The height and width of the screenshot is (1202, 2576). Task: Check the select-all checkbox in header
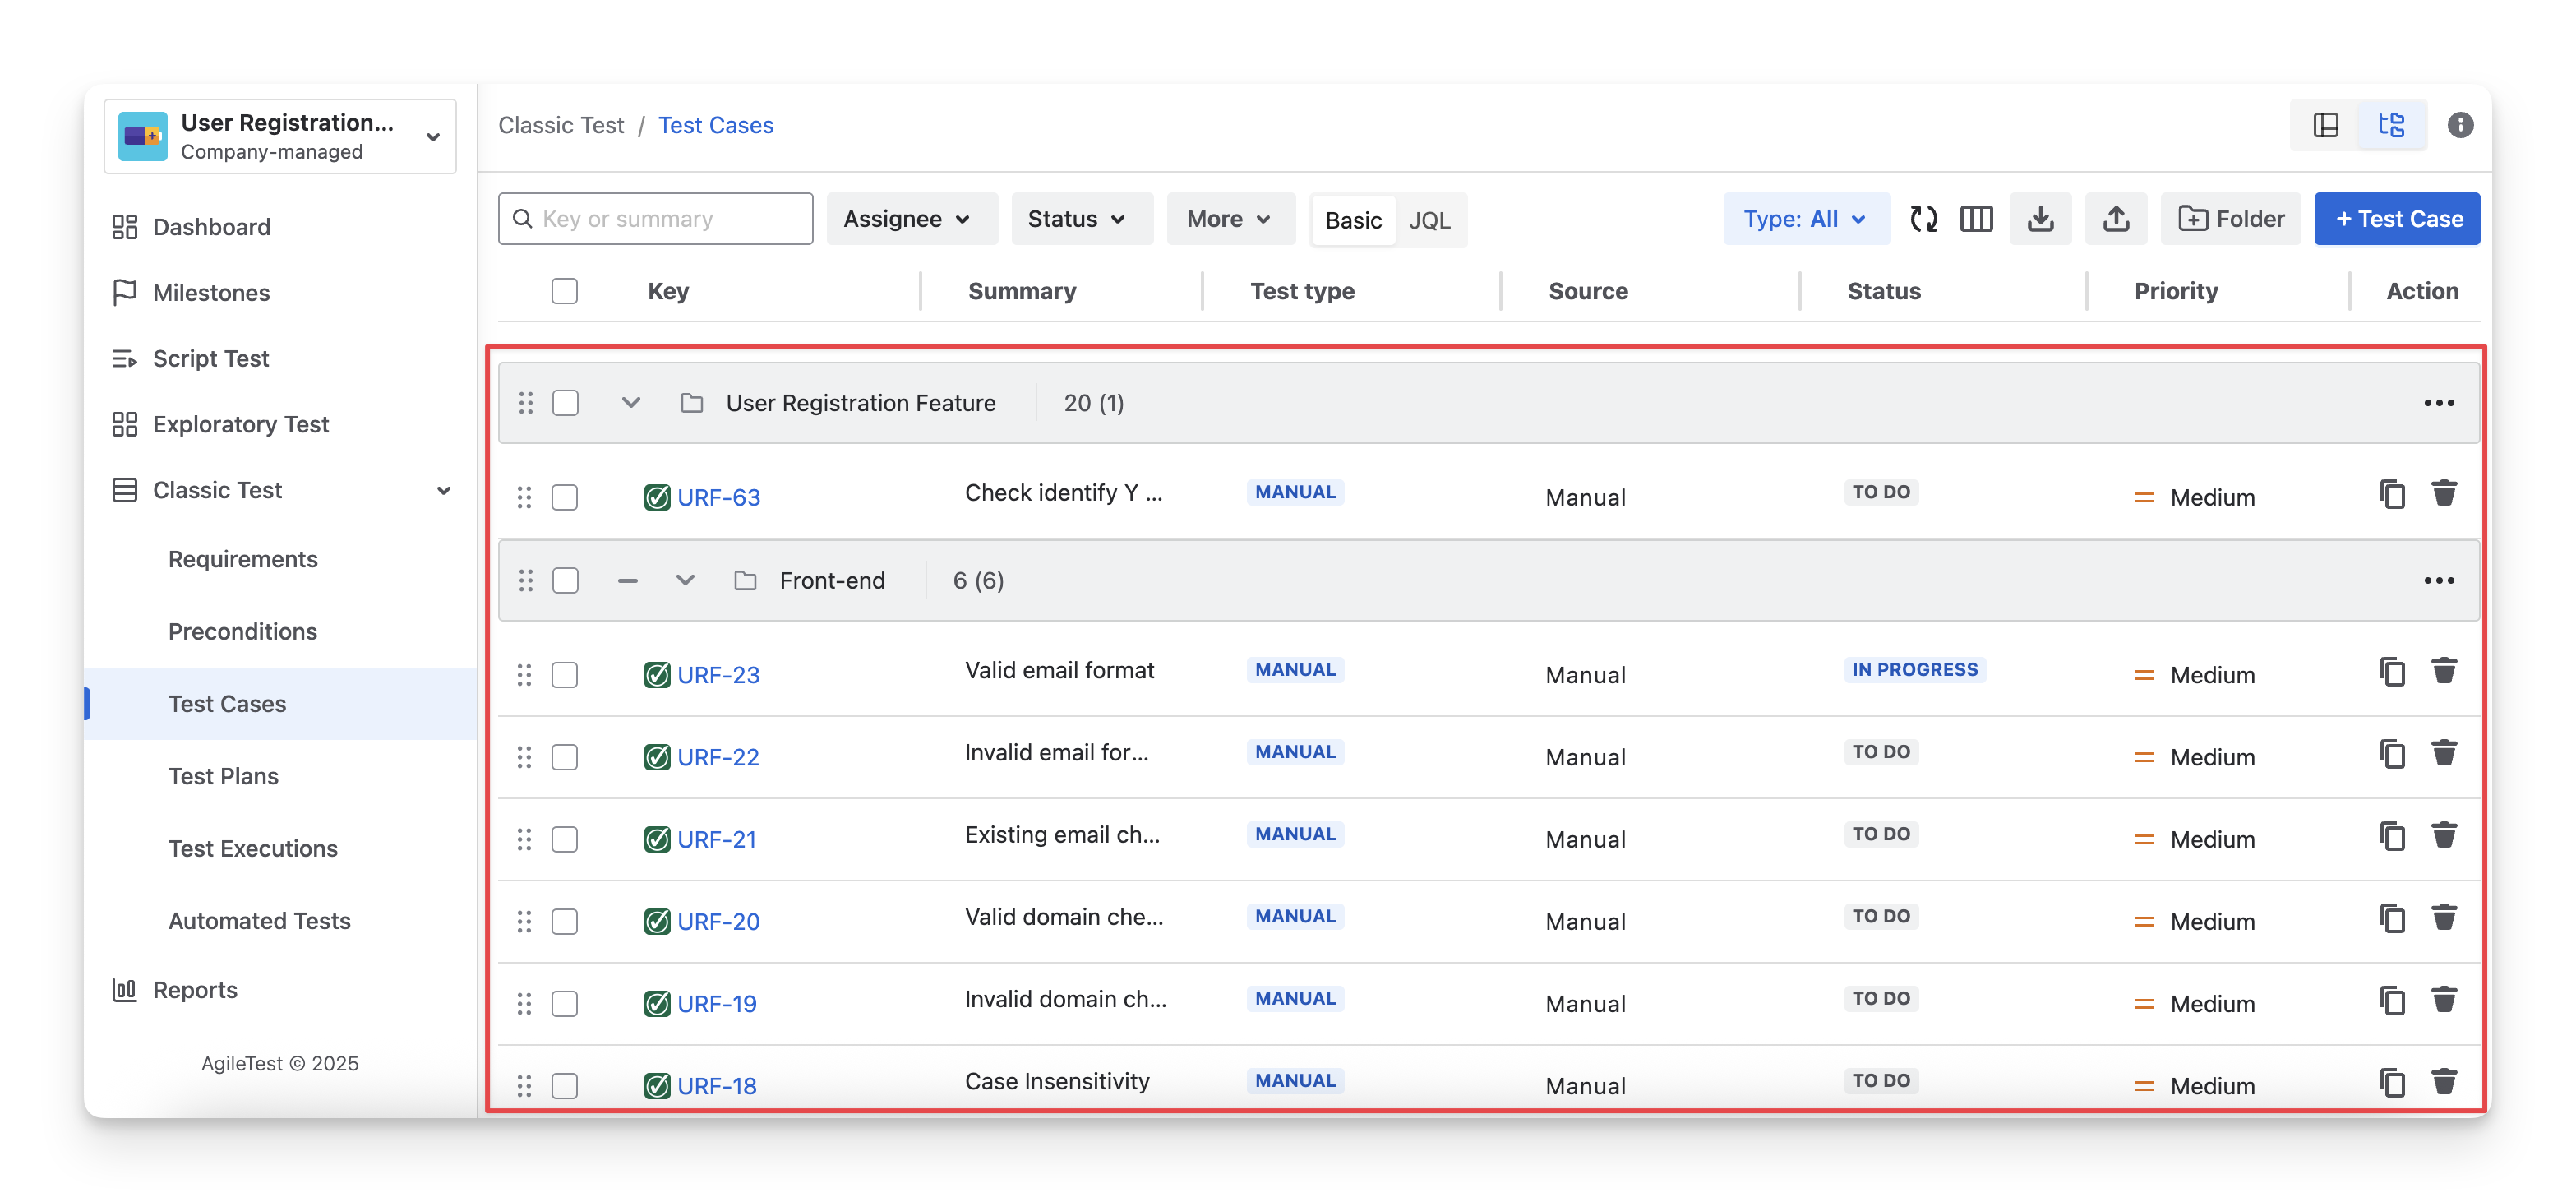(x=565, y=291)
